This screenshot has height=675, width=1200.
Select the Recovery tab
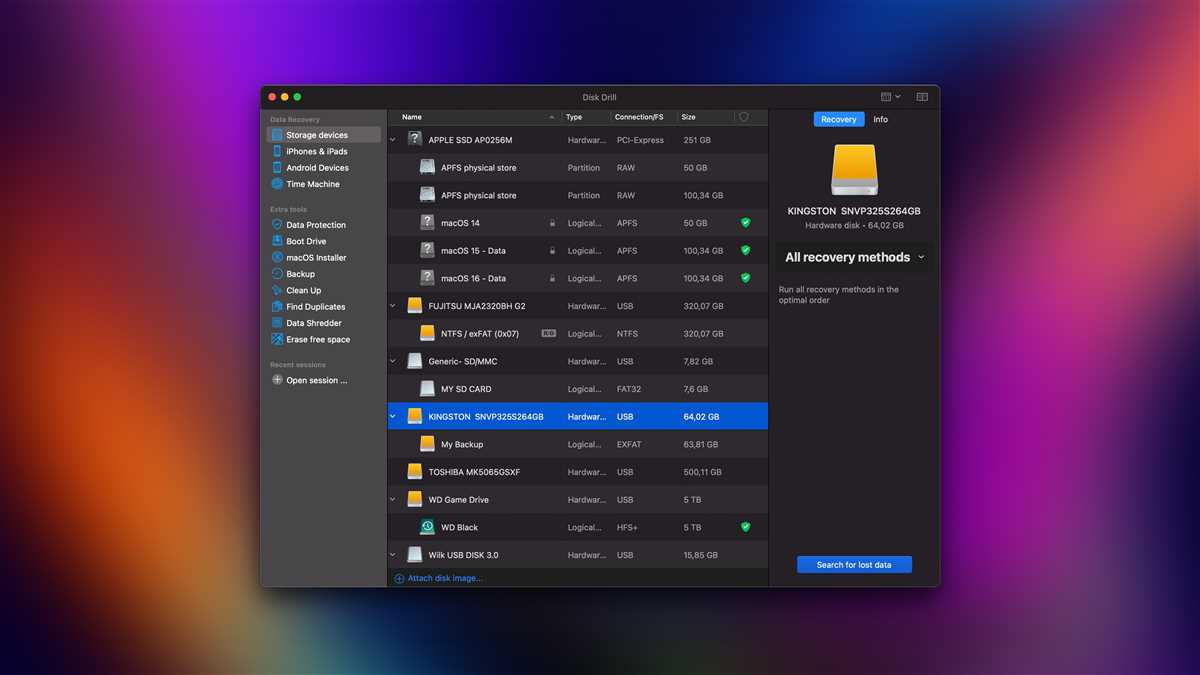(838, 119)
